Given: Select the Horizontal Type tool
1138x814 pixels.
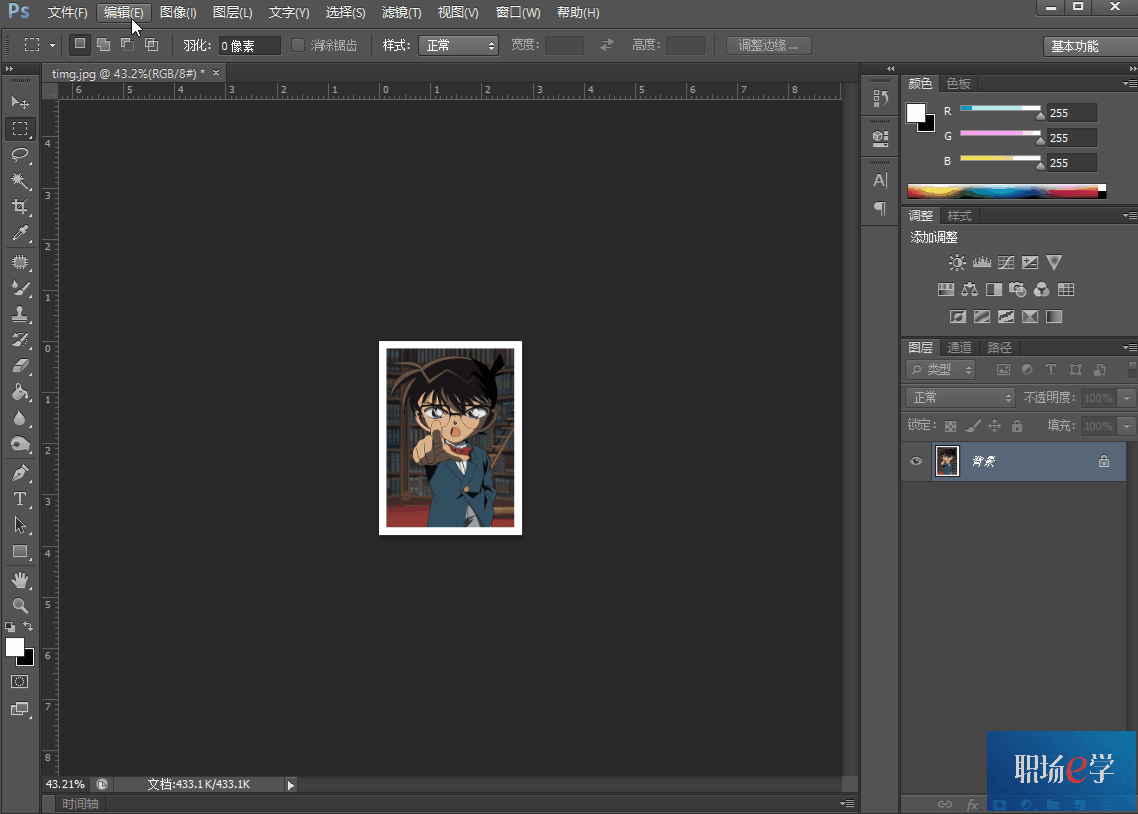Looking at the screenshot, I should [x=19, y=499].
